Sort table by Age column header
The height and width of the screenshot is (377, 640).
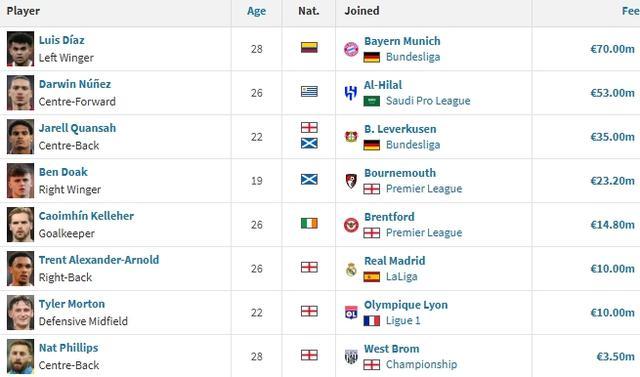pyautogui.click(x=256, y=11)
